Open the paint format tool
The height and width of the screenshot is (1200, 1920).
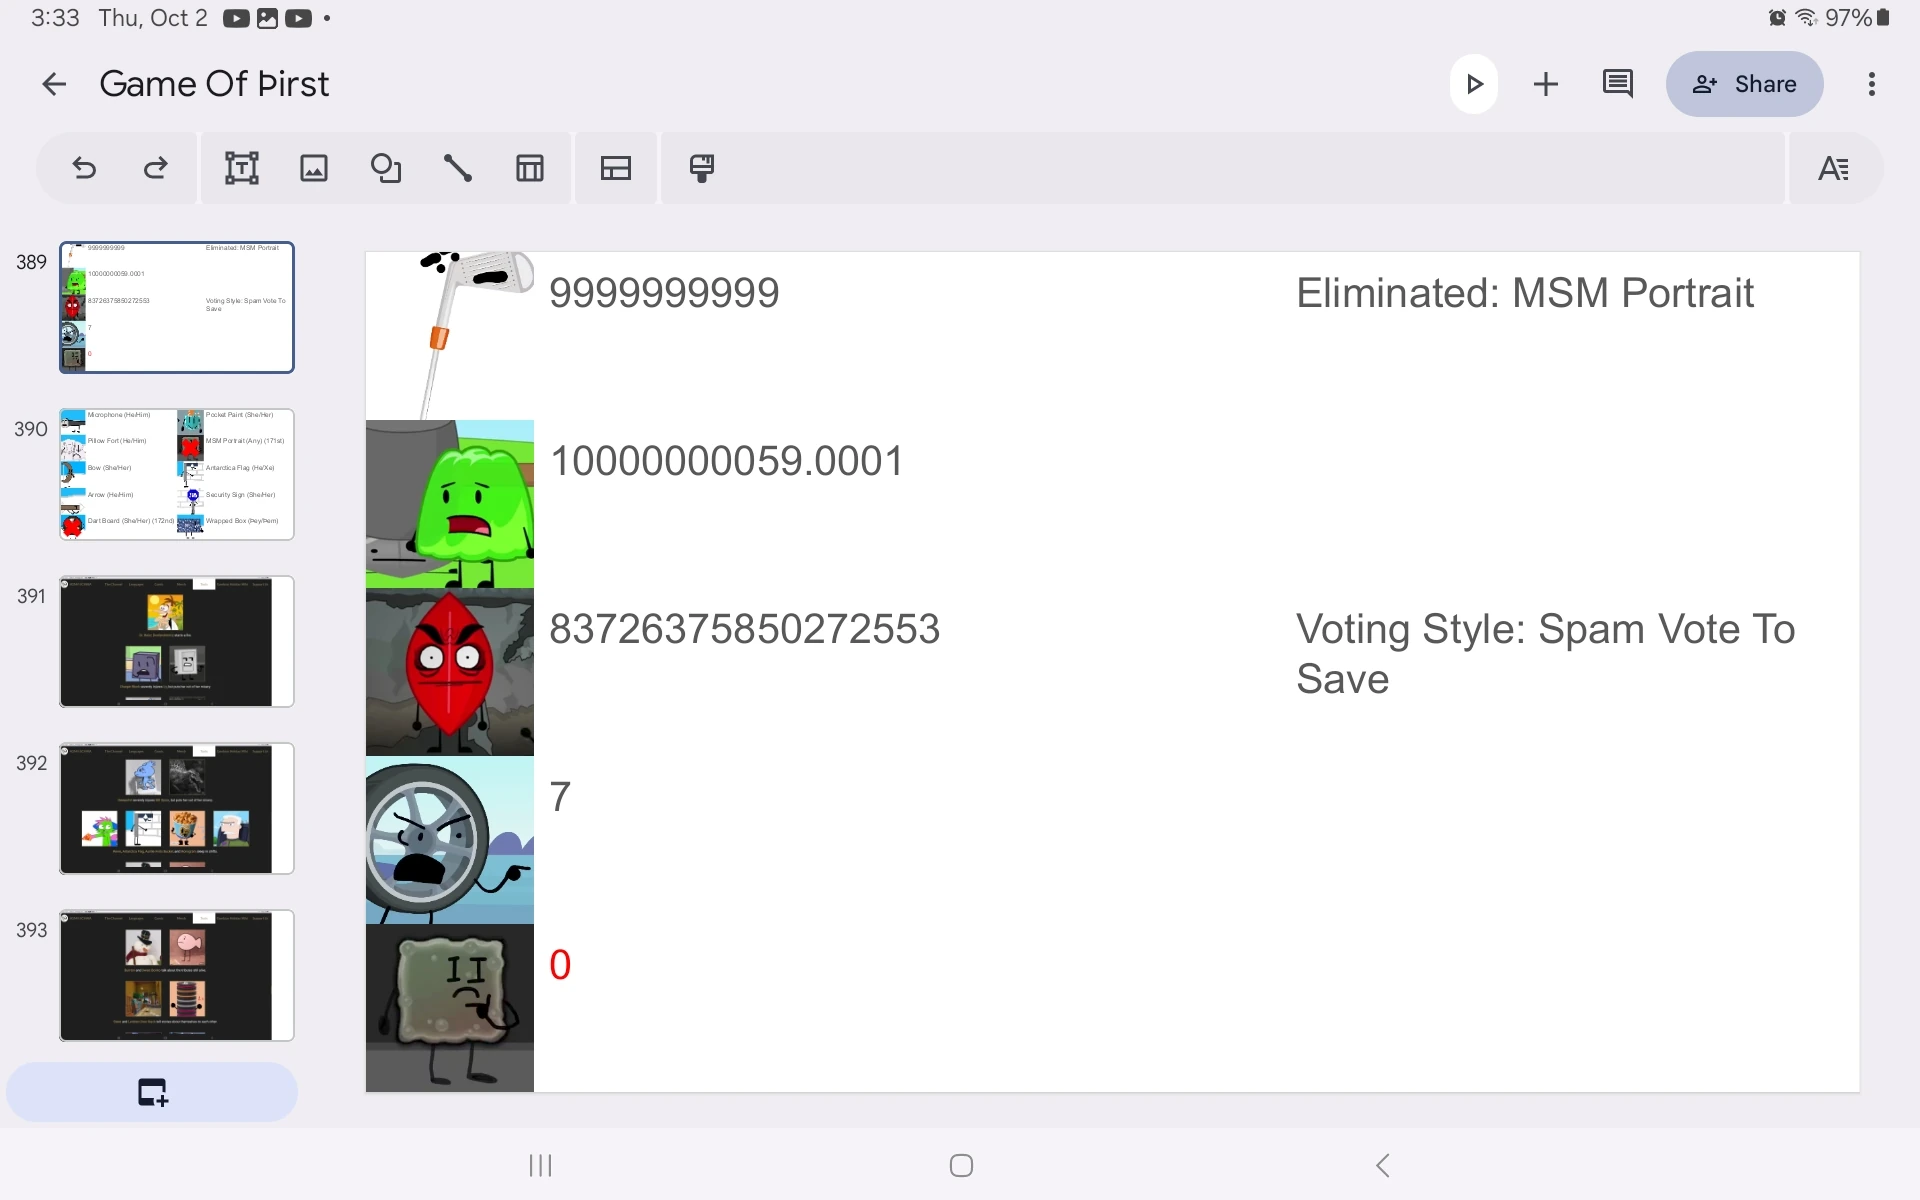pyautogui.click(x=702, y=168)
